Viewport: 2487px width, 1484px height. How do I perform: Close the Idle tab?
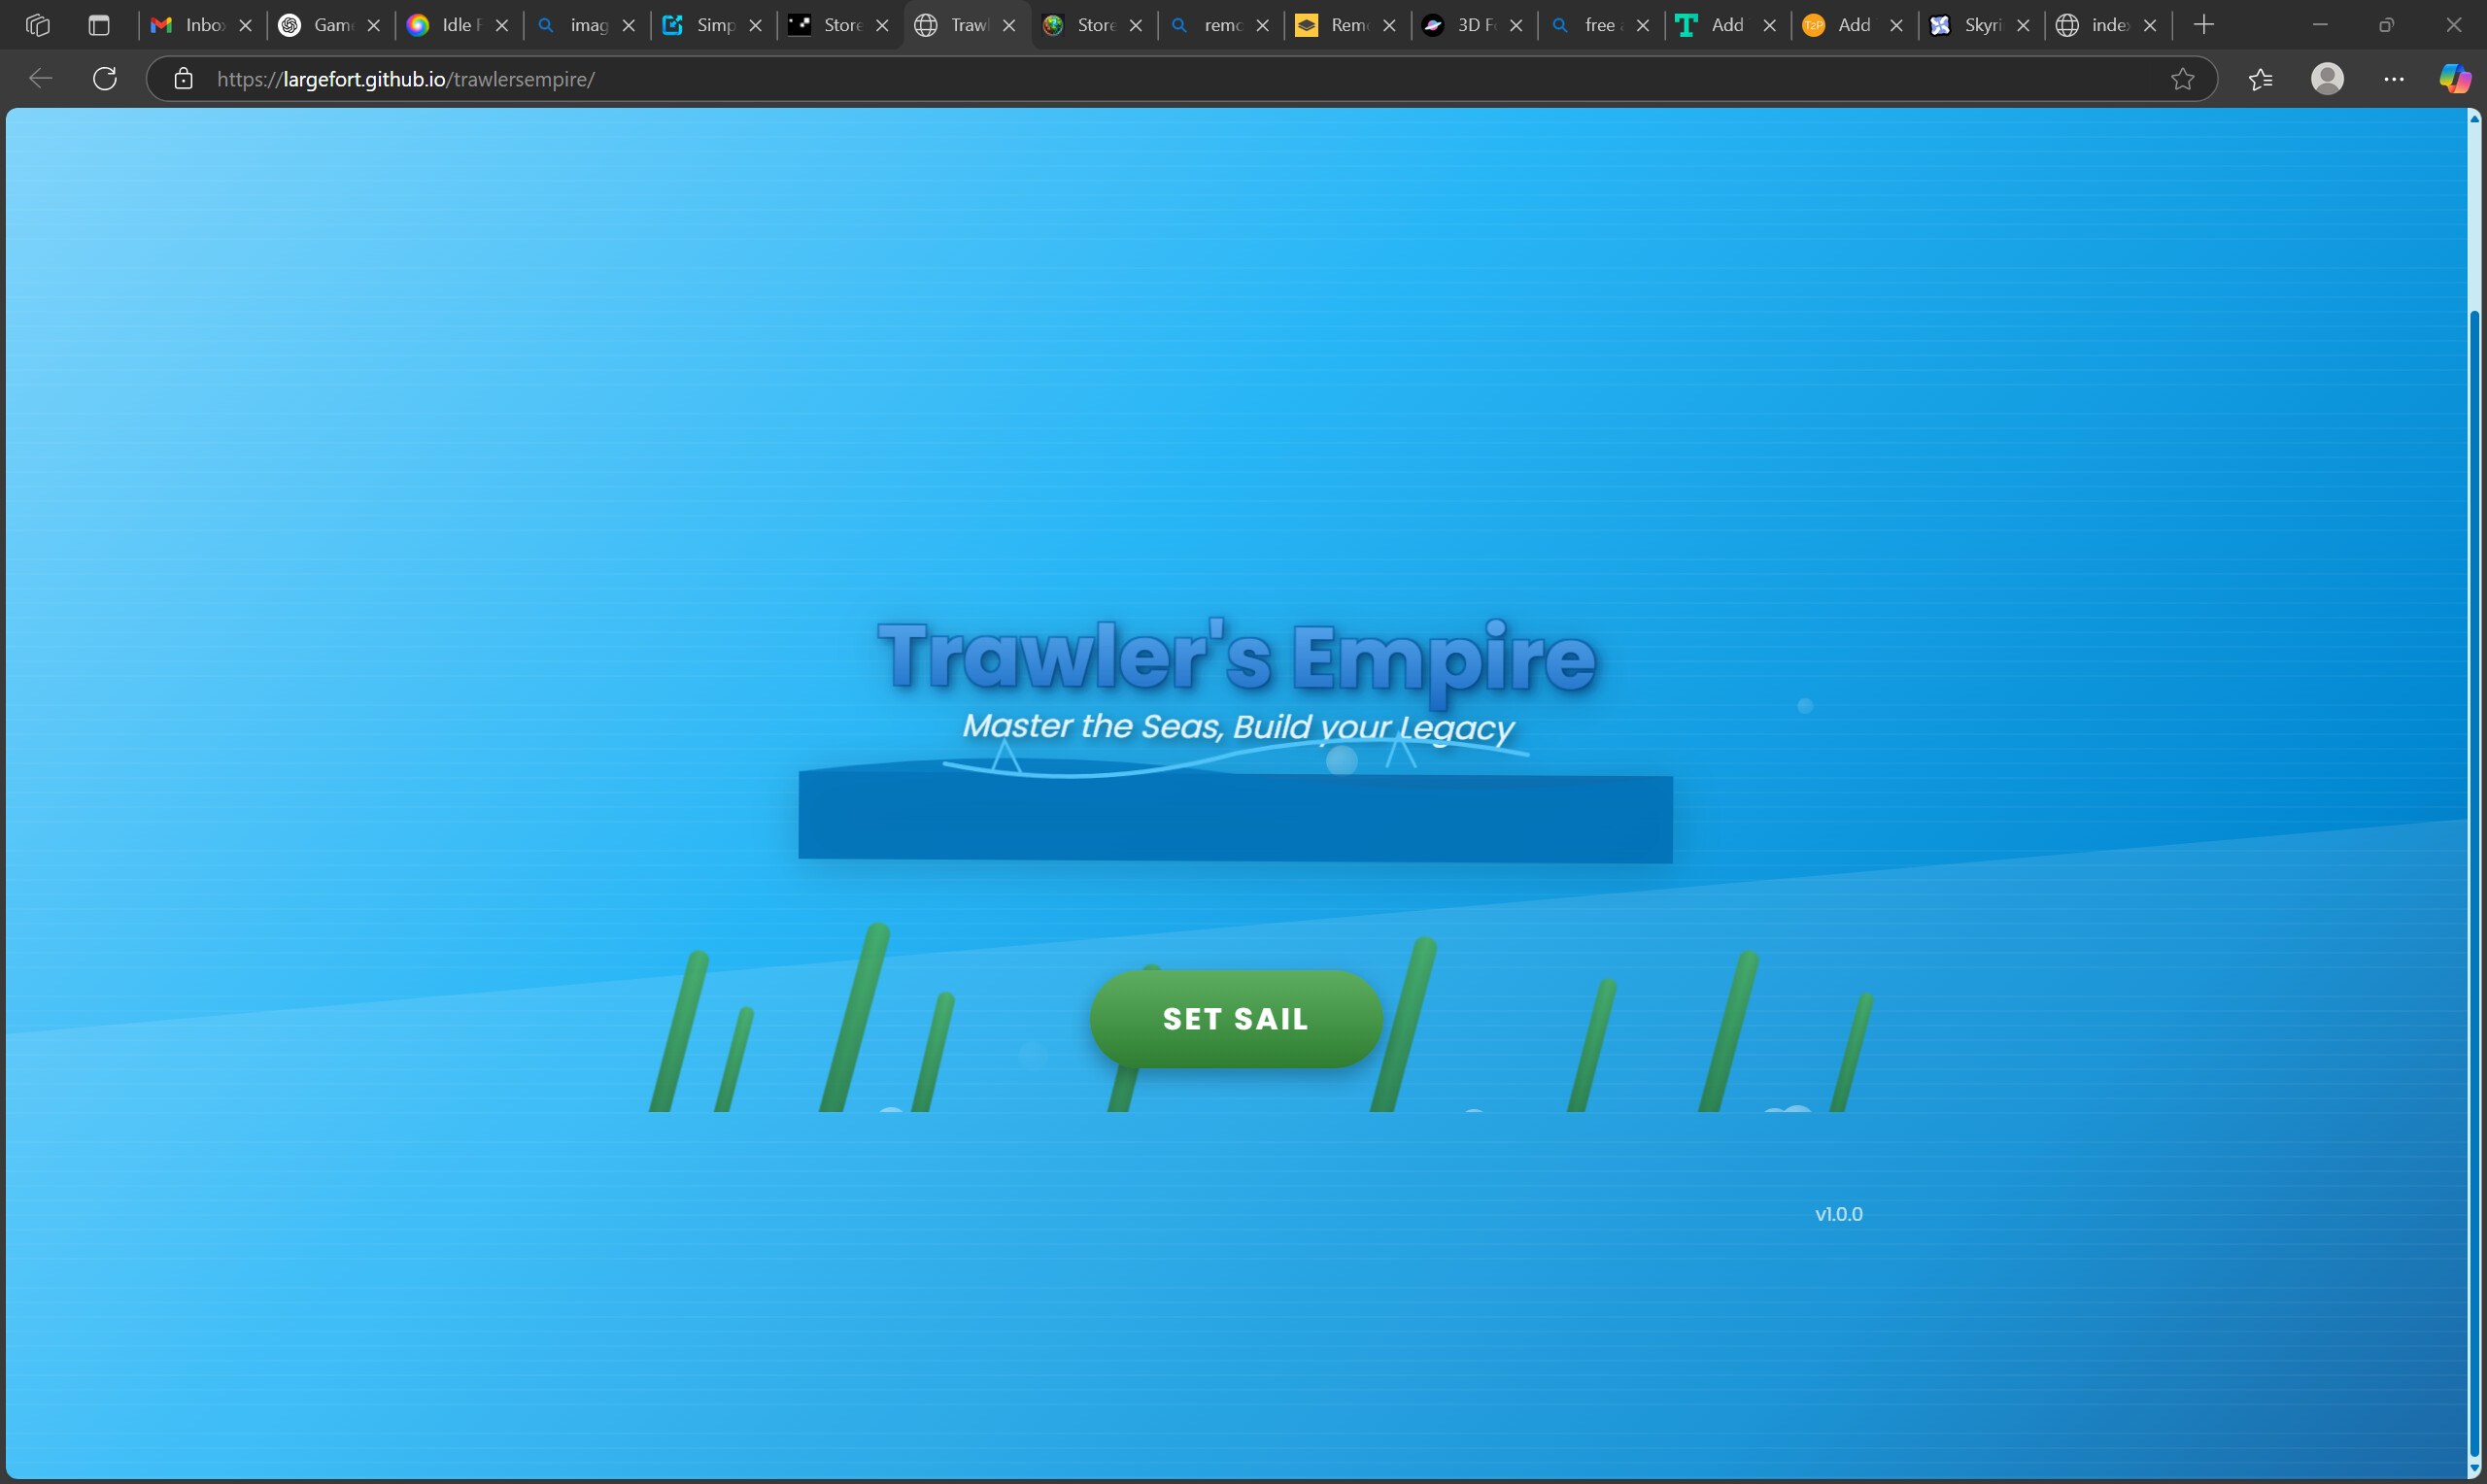click(x=503, y=25)
